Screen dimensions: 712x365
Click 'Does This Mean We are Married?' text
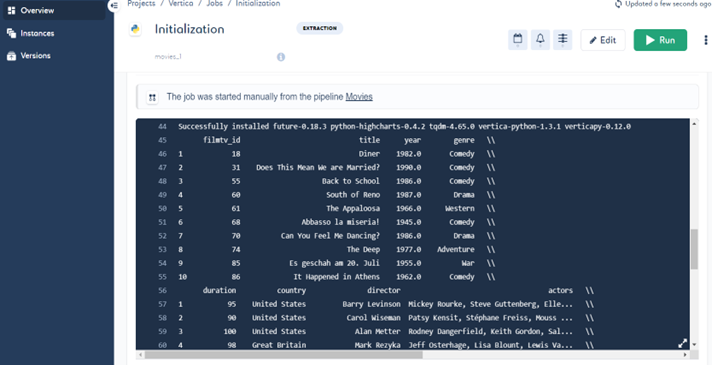click(318, 168)
